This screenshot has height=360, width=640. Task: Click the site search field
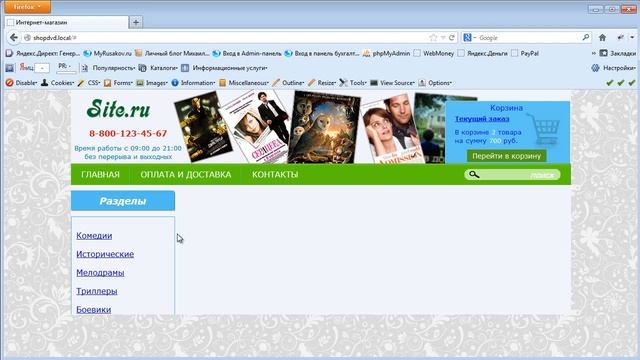coord(512,175)
